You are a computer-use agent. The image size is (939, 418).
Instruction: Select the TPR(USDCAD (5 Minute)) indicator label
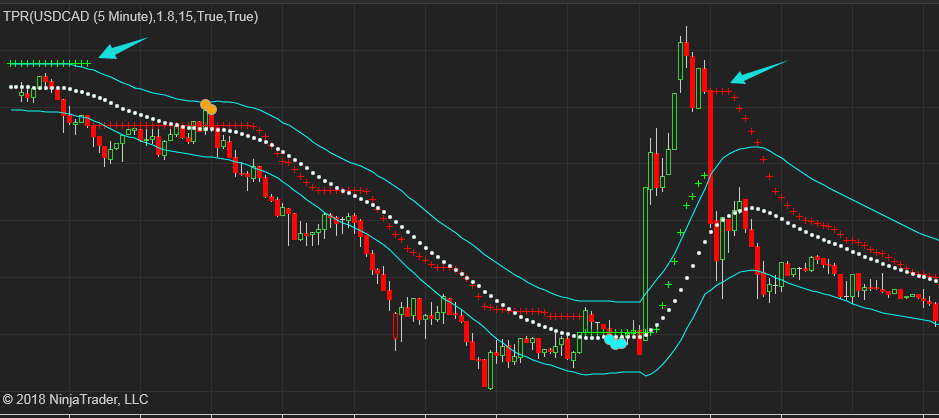131,17
